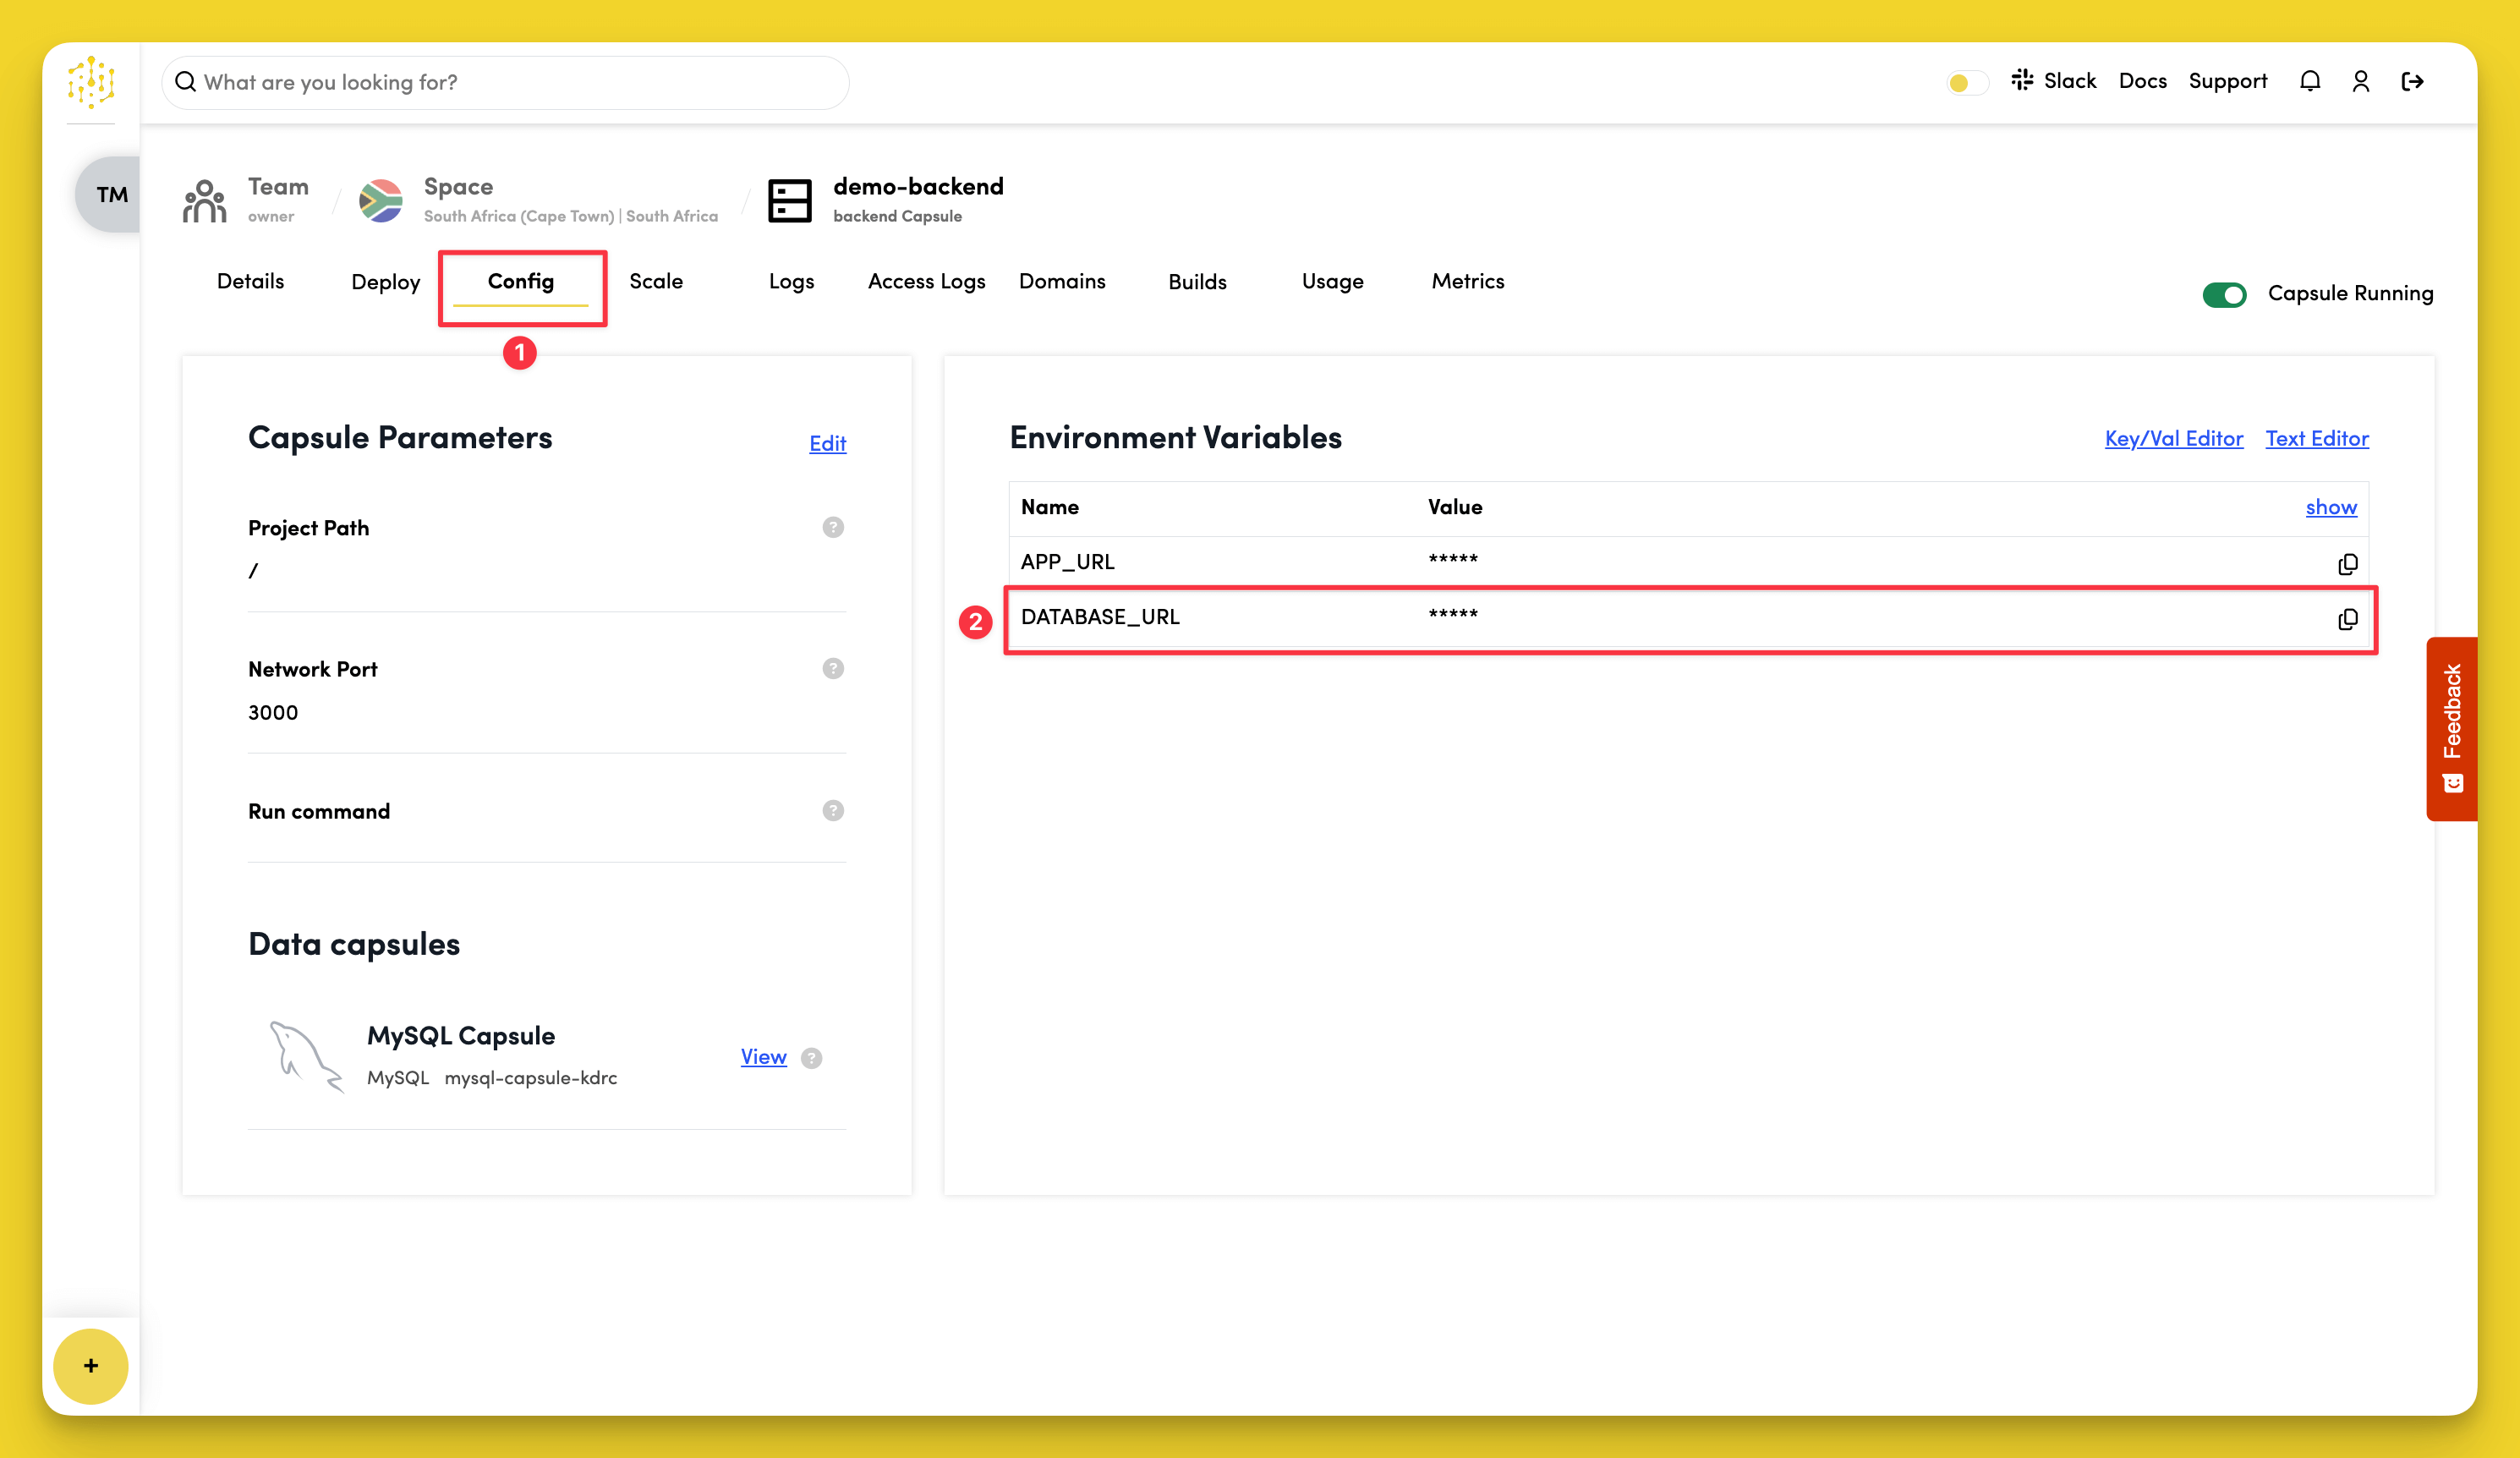Click the yellow plus add button
Viewport: 2520px width, 1458px height.
pyautogui.click(x=90, y=1365)
